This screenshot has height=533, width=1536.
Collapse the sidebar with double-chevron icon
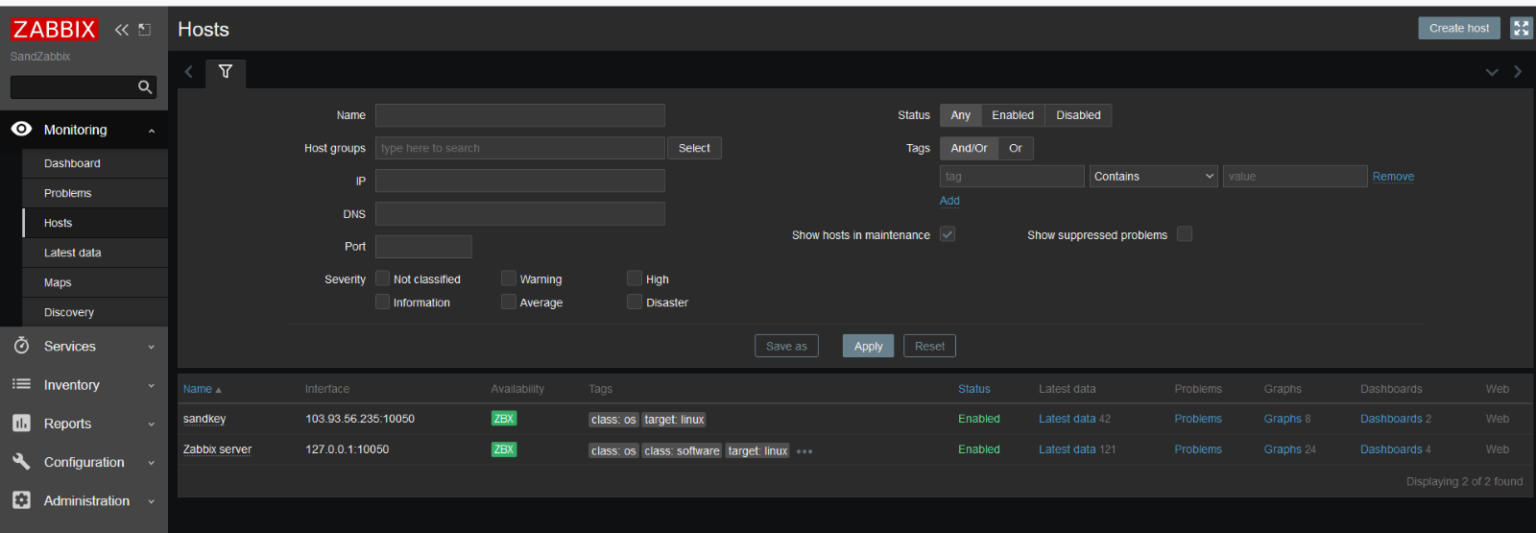tap(122, 30)
